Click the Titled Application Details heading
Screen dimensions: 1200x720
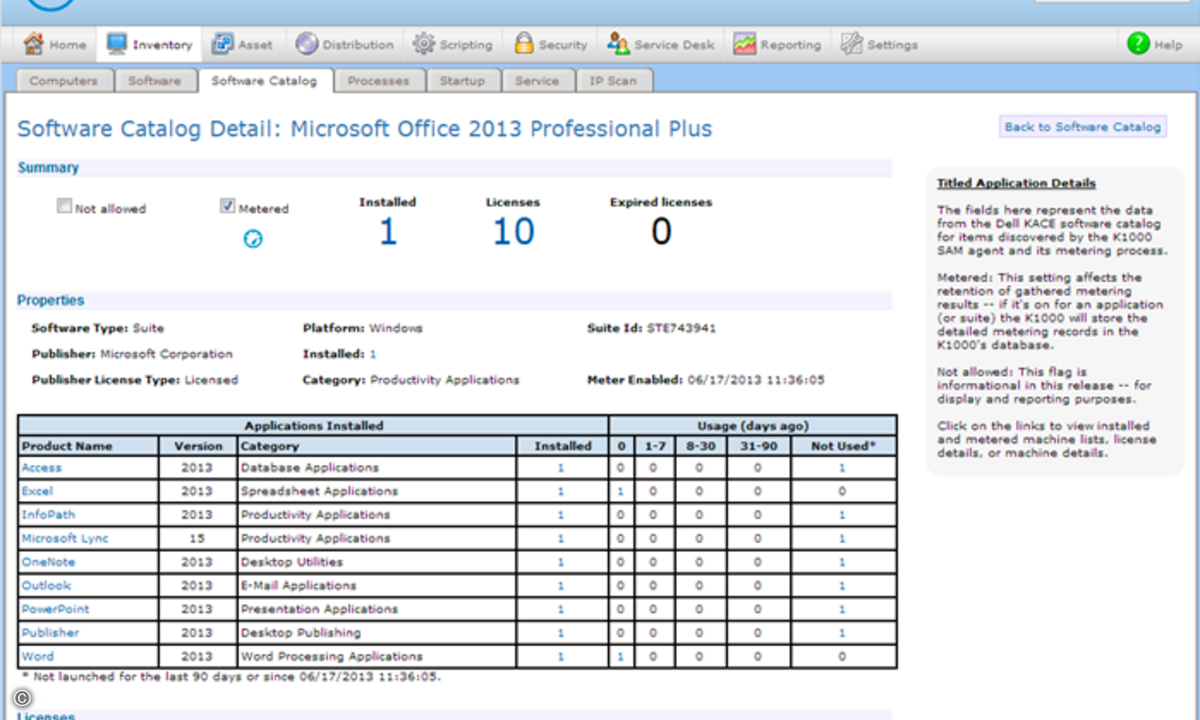1016,183
